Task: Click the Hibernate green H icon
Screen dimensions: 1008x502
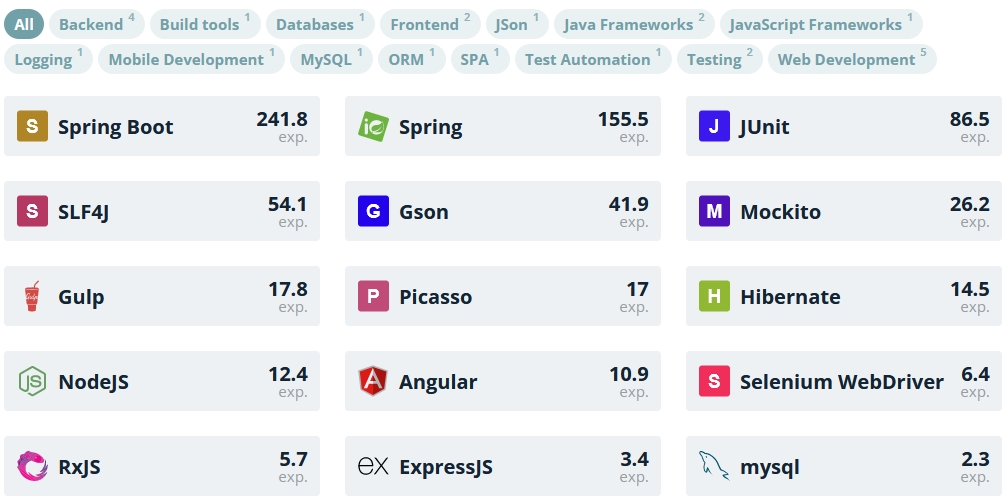Action: pyautogui.click(x=714, y=296)
